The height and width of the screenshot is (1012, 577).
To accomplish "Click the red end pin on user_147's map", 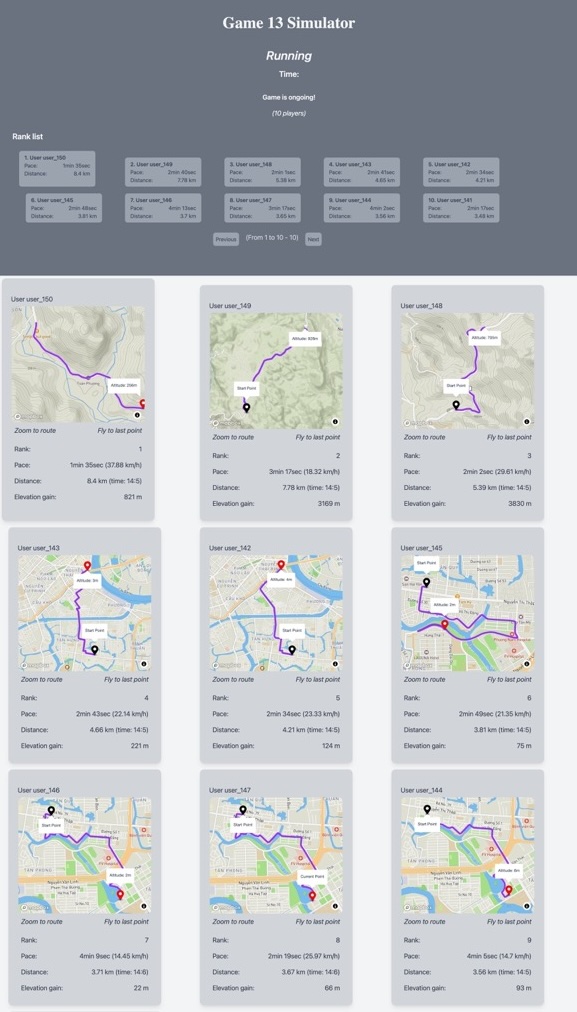I will coord(312,896).
